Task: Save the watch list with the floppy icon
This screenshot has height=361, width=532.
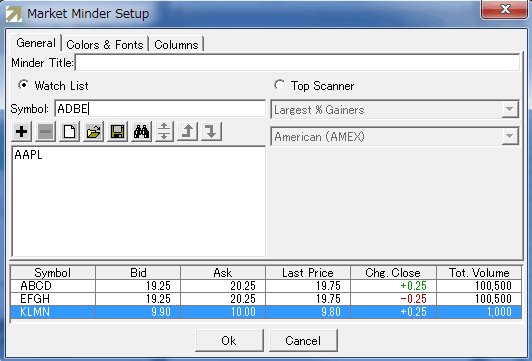Action: coord(117,132)
